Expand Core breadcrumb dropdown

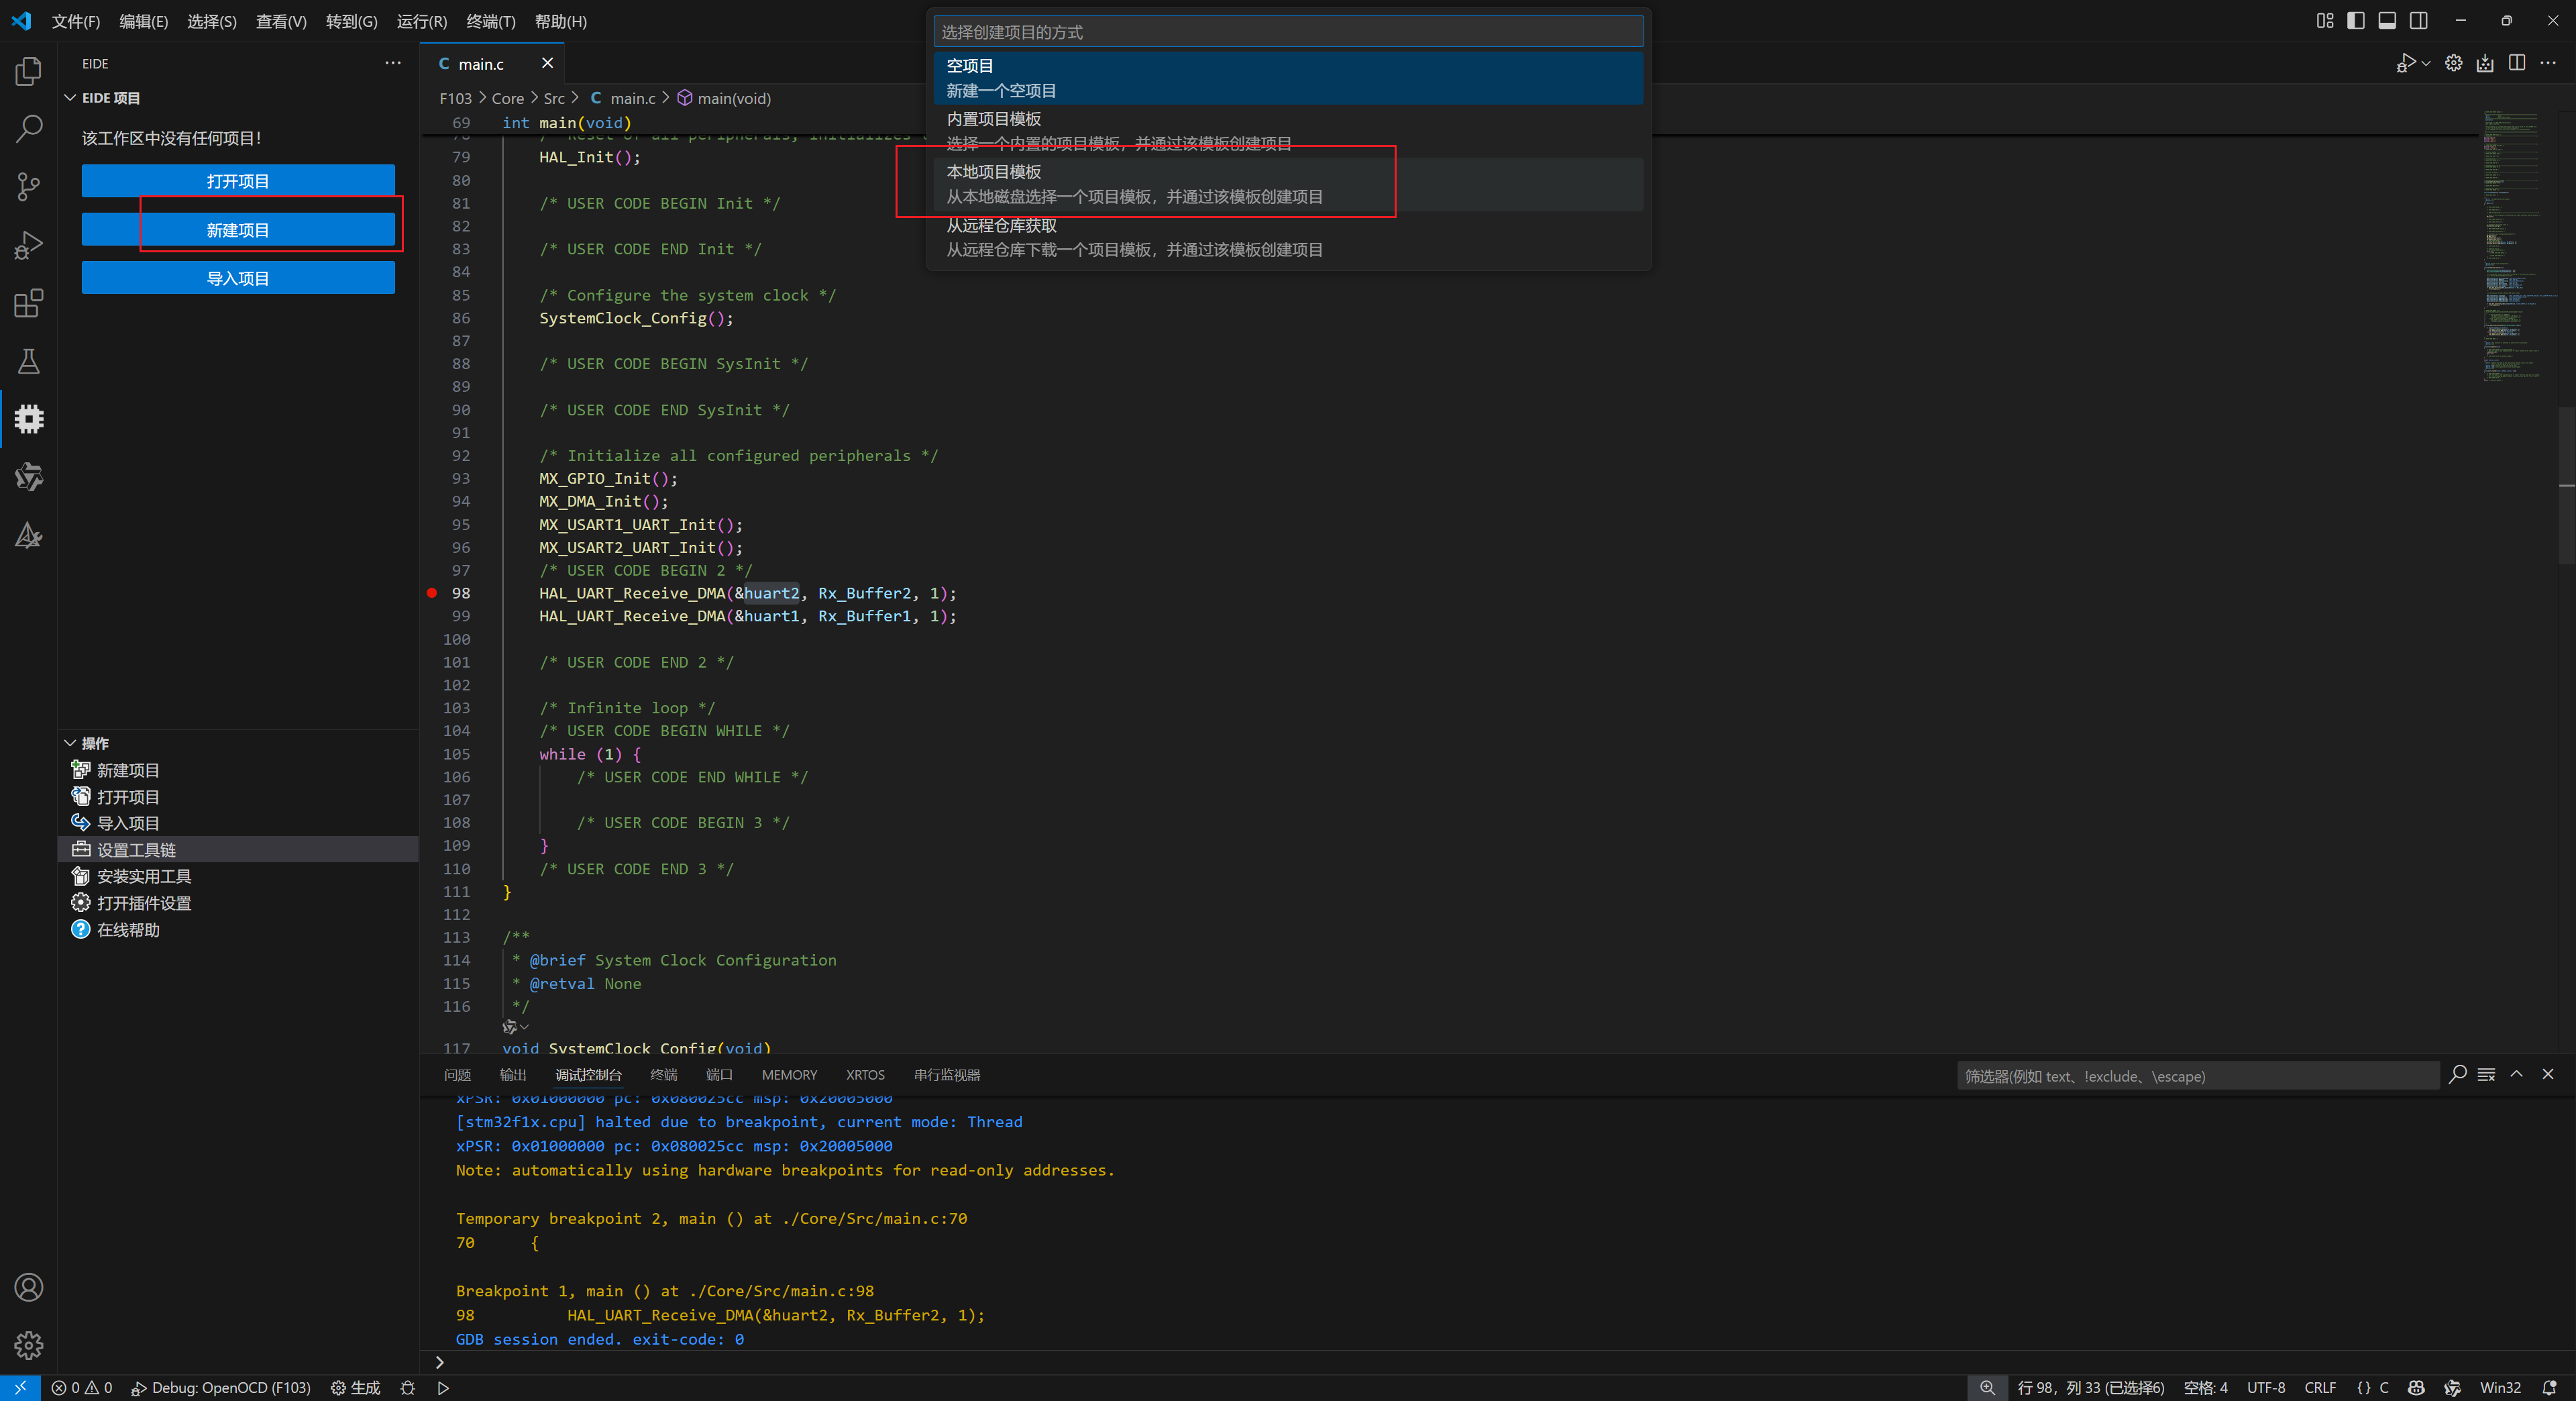coord(507,98)
